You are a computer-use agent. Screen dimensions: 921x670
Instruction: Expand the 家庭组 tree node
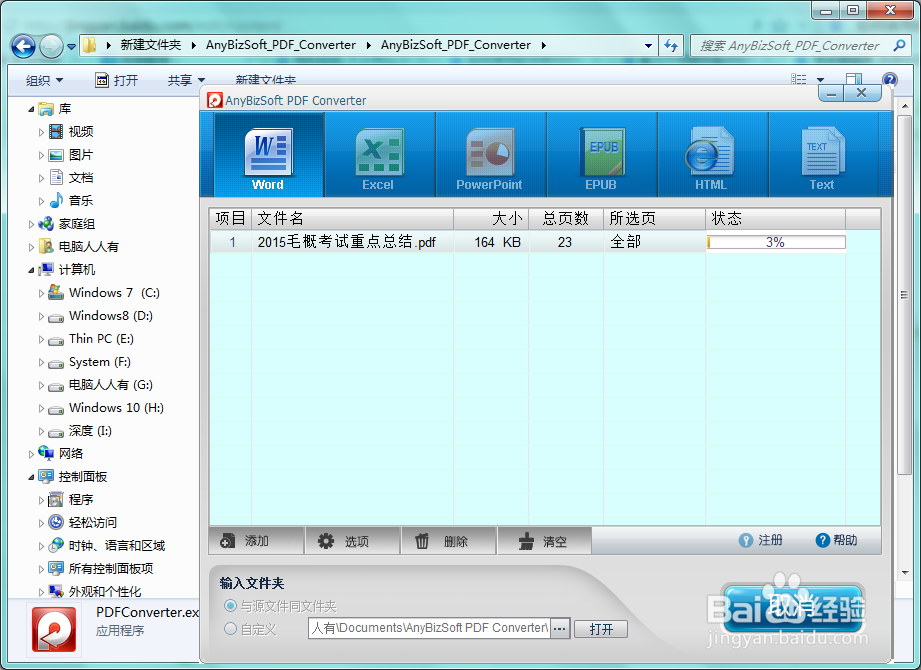(31, 224)
